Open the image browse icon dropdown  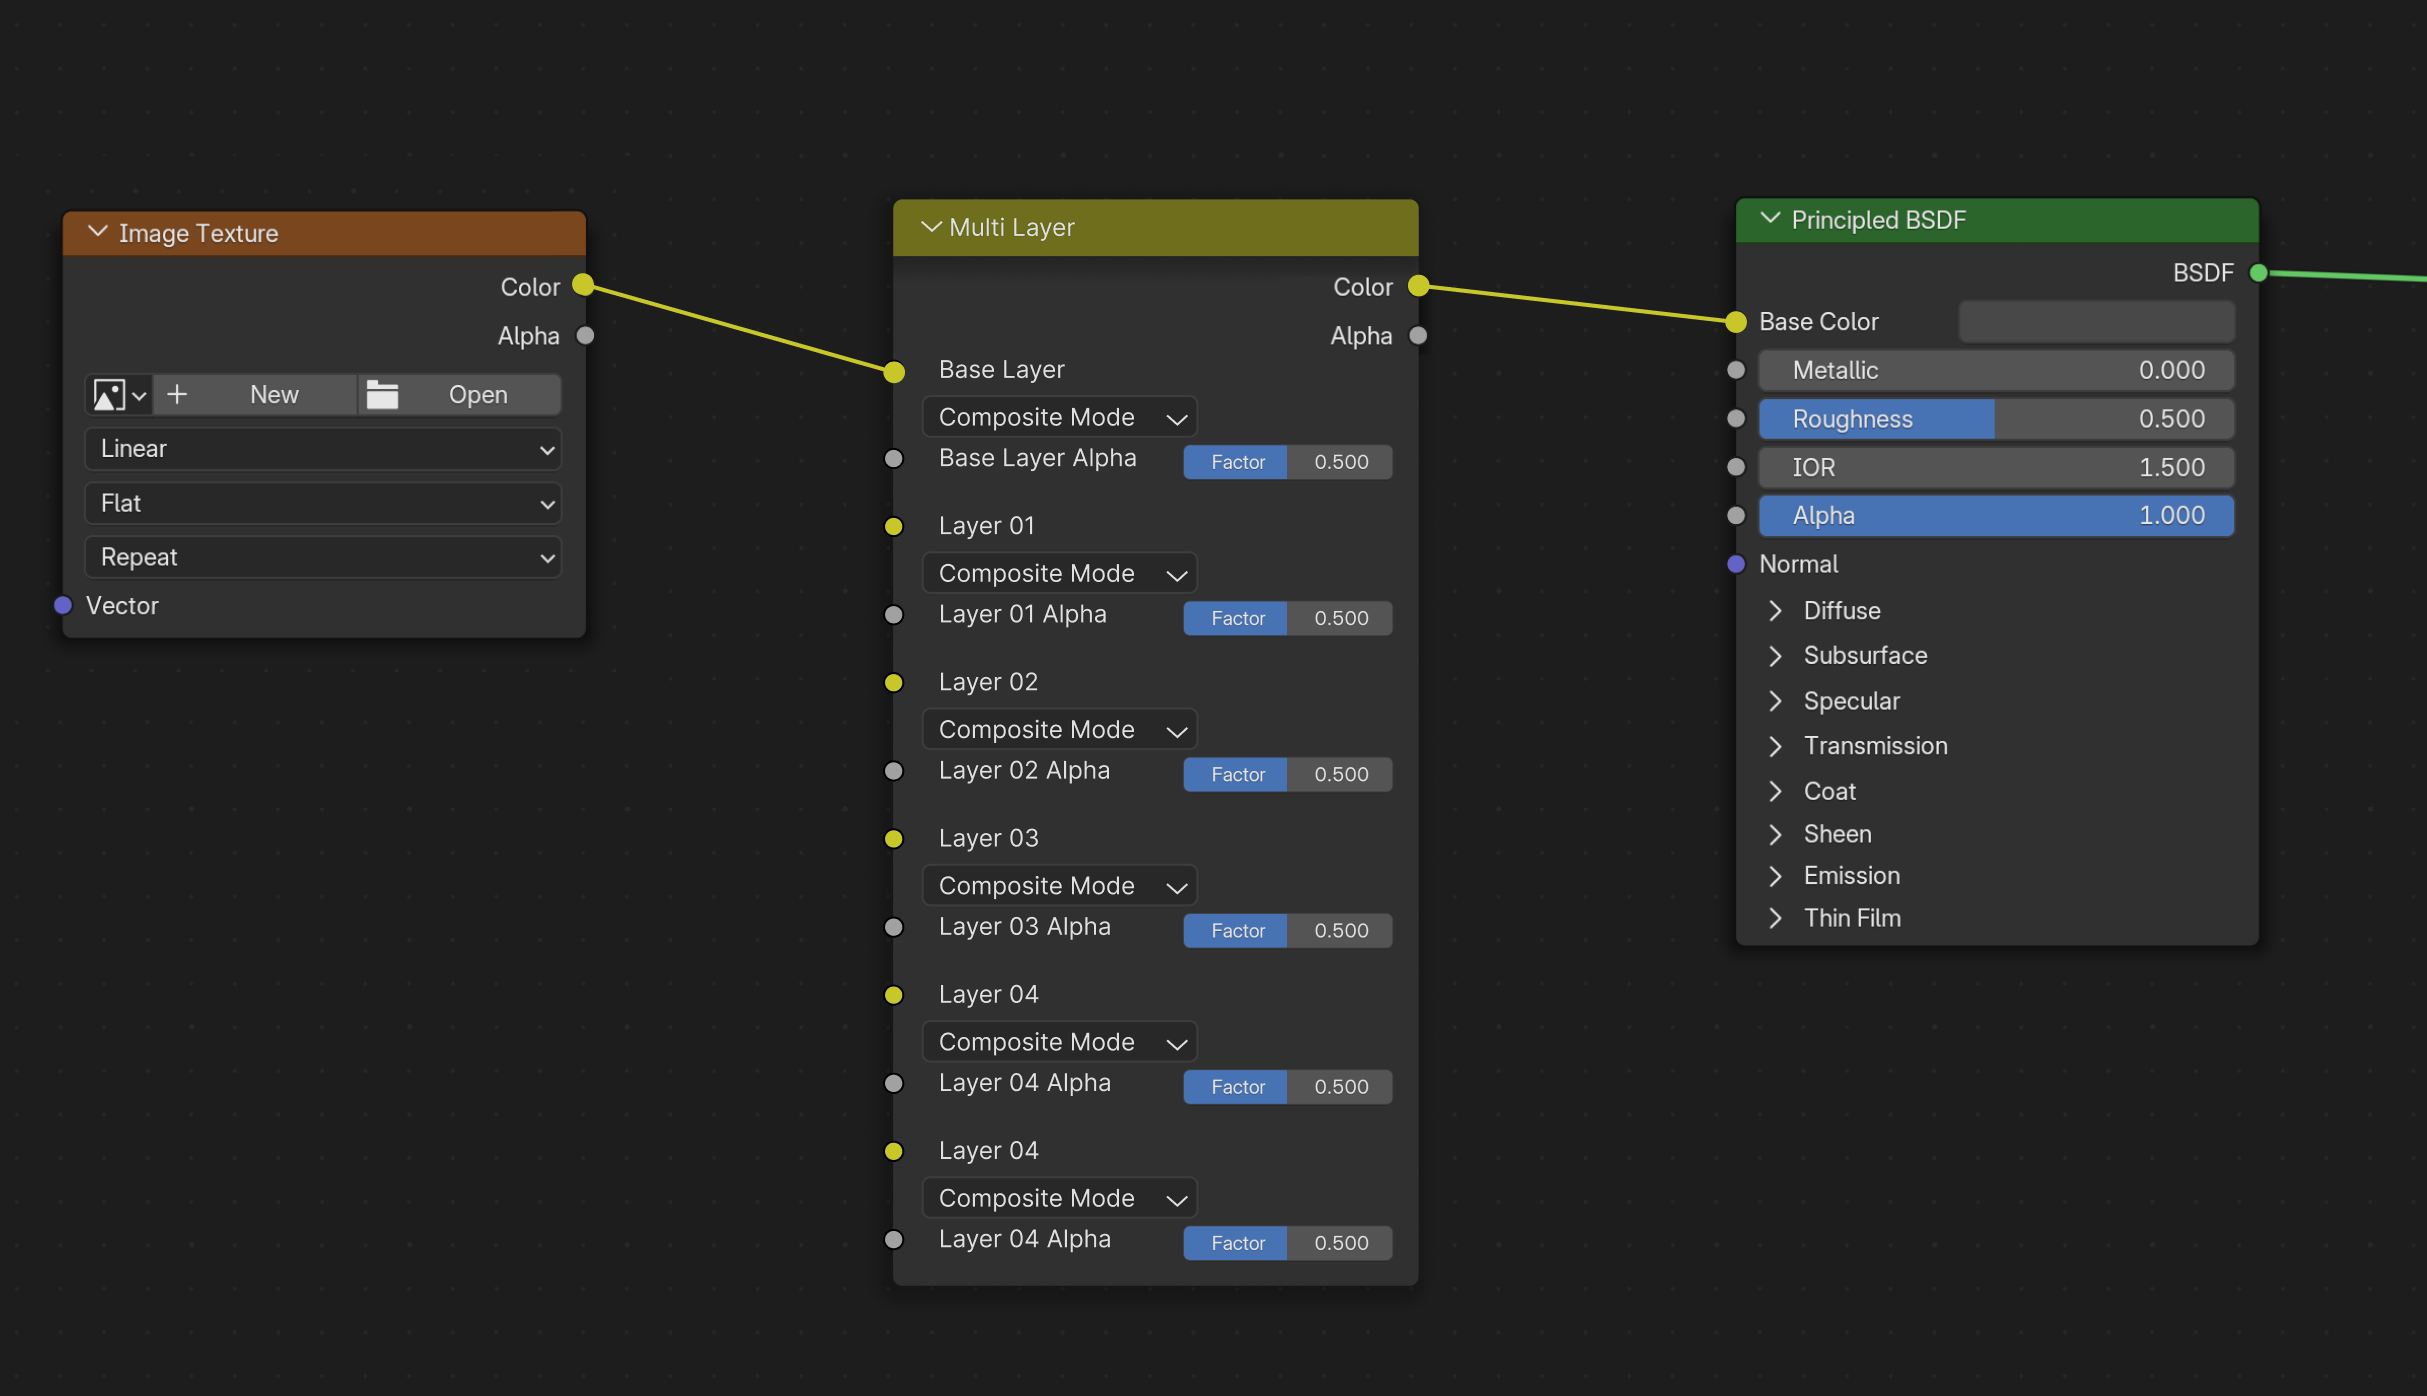click(x=119, y=395)
